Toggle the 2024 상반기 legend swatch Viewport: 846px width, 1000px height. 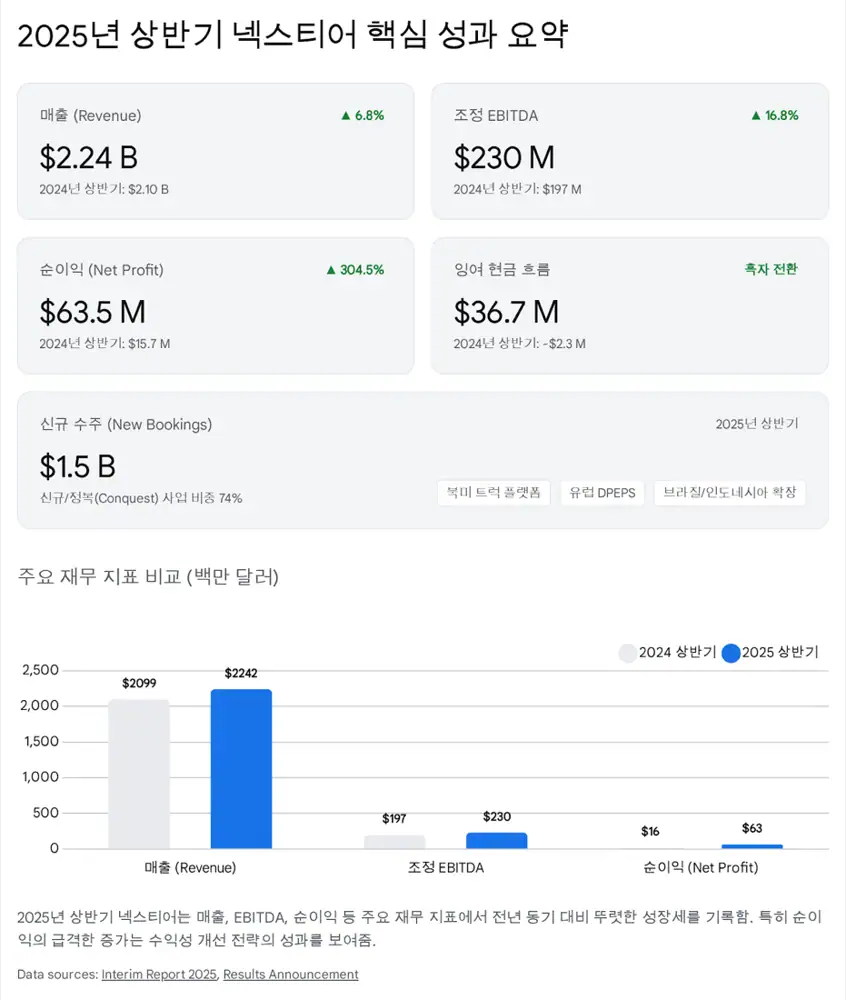point(627,652)
